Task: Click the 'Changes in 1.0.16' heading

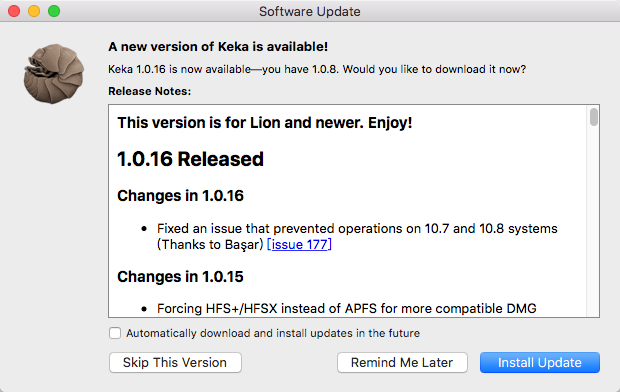Action: pyautogui.click(x=180, y=196)
